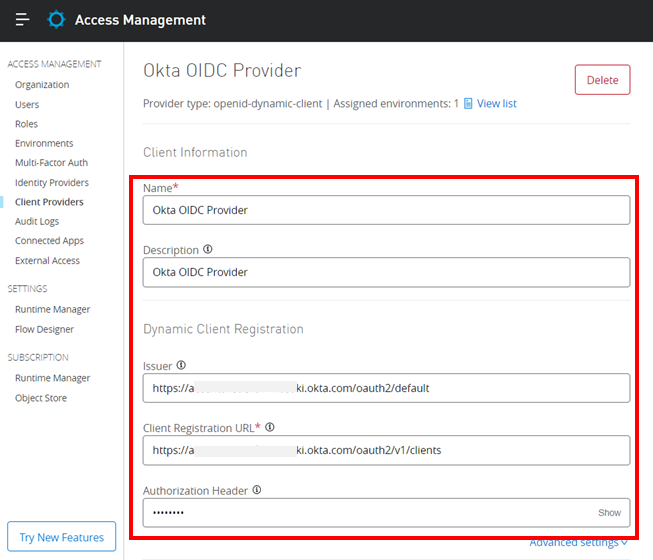Focus the Client Registration URL field
This screenshot has width=653, height=560.
(x=386, y=450)
